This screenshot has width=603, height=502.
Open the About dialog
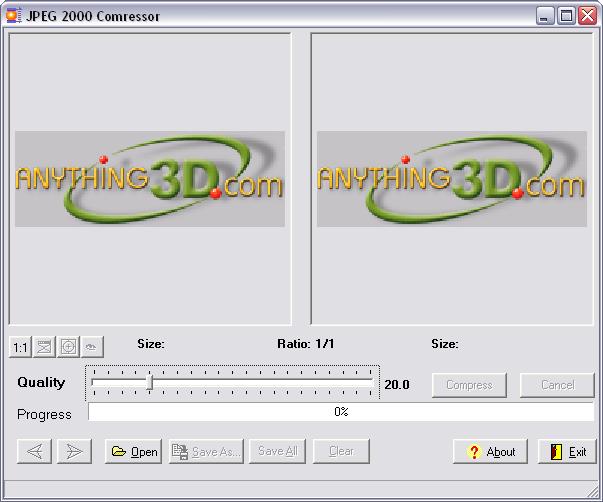pyautogui.click(x=490, y=451)
